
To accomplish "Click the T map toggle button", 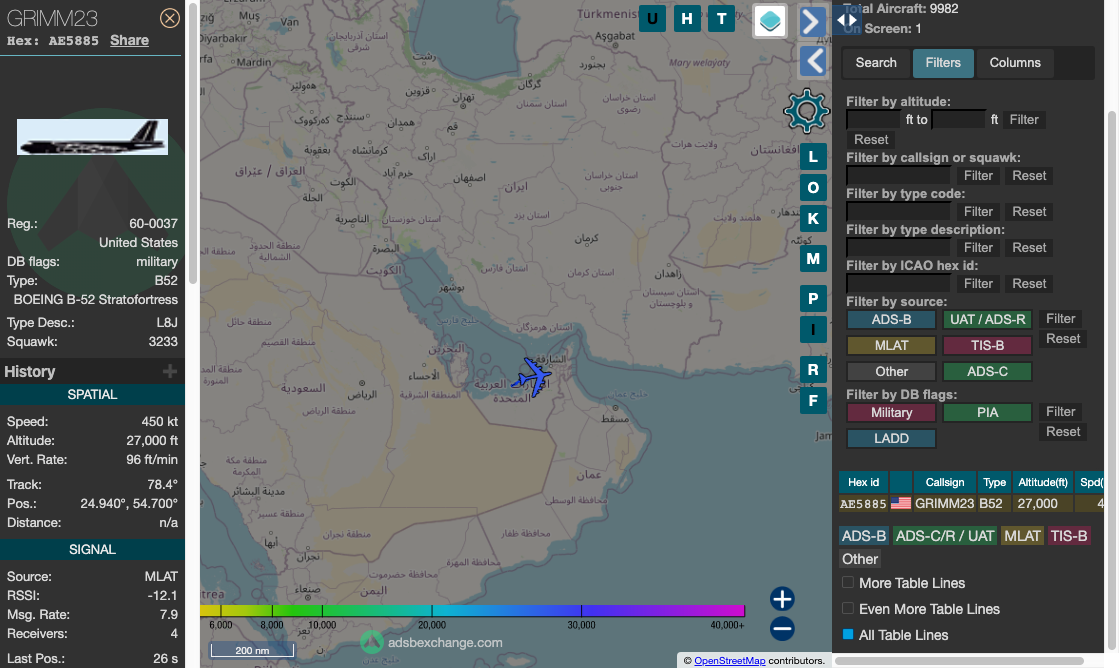I will click(x=721, y=19).
